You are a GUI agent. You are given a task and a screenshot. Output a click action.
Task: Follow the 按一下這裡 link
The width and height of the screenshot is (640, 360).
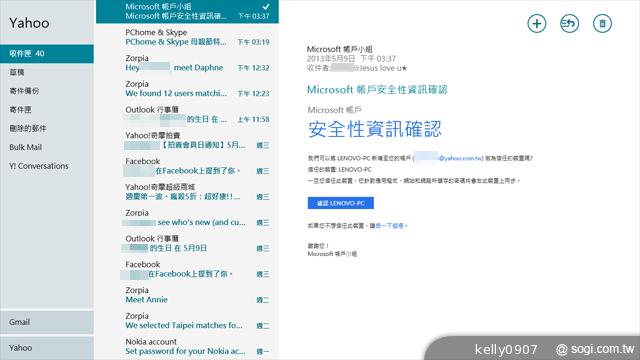point(389,226)
